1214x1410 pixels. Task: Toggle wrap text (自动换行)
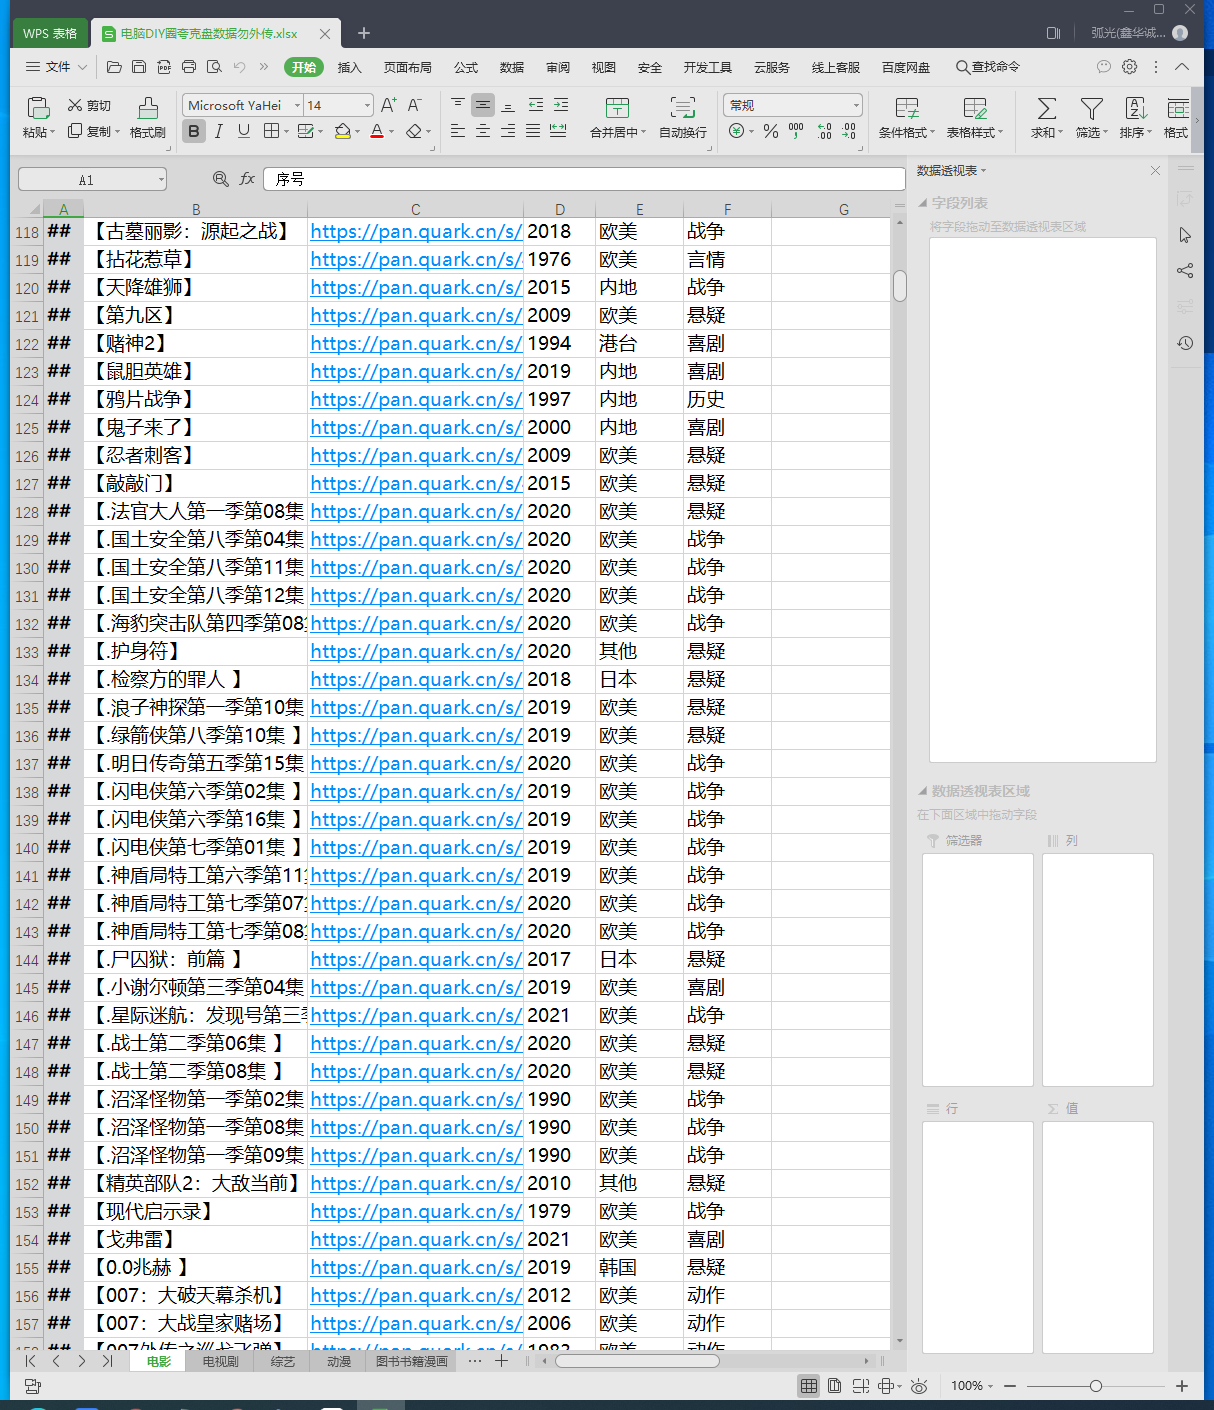[x=682, y=108]
